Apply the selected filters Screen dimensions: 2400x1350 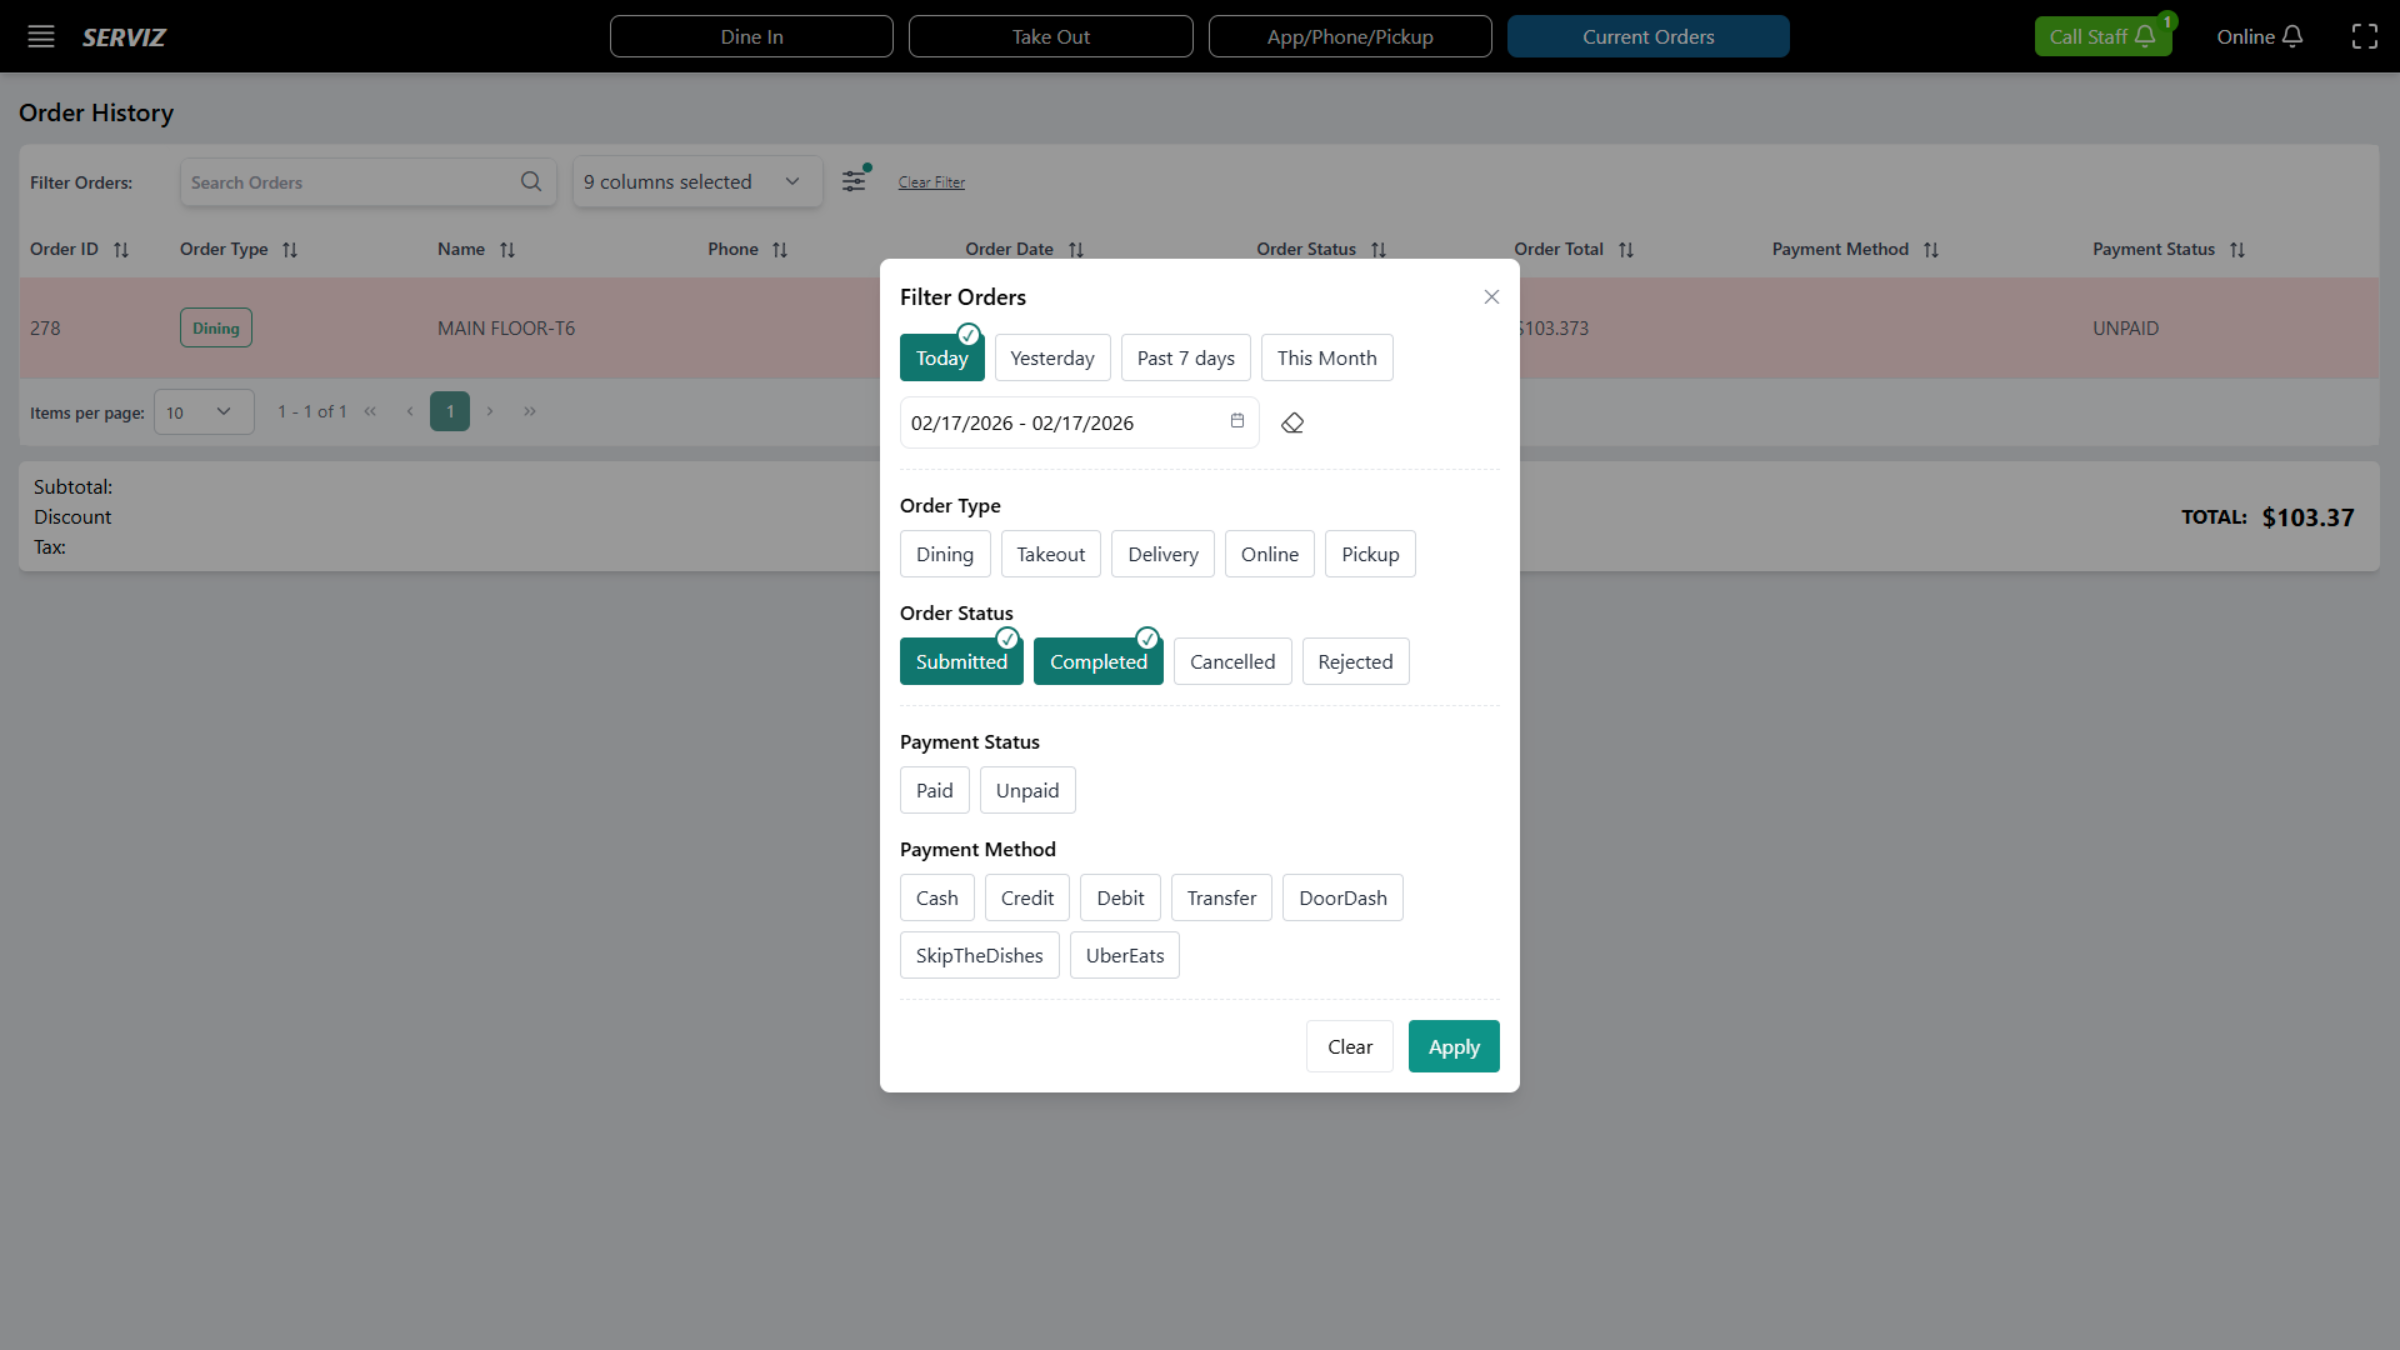click(x=1453, y=1046)
